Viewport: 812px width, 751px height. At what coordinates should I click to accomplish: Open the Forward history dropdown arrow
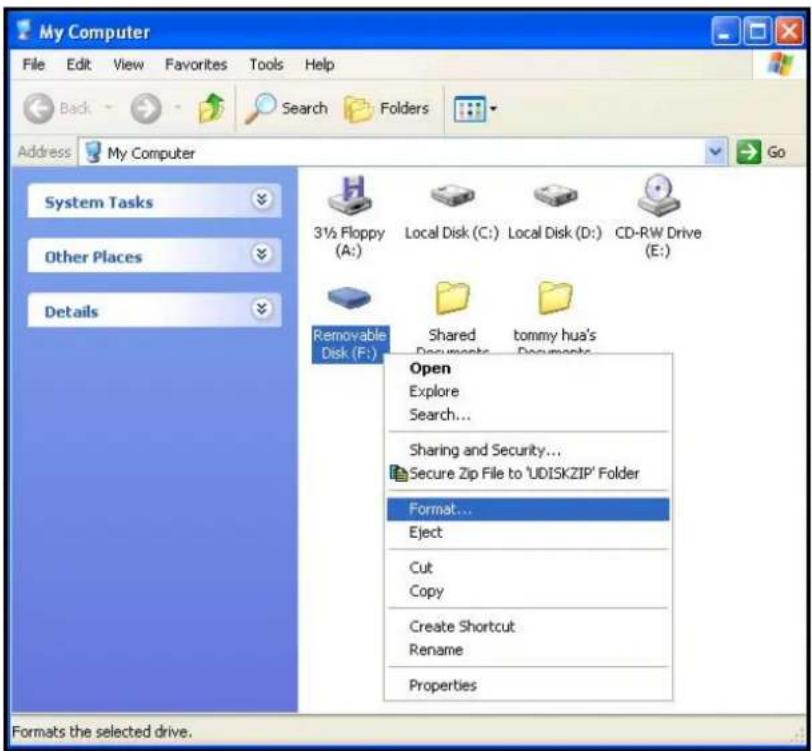coord(178,107)
